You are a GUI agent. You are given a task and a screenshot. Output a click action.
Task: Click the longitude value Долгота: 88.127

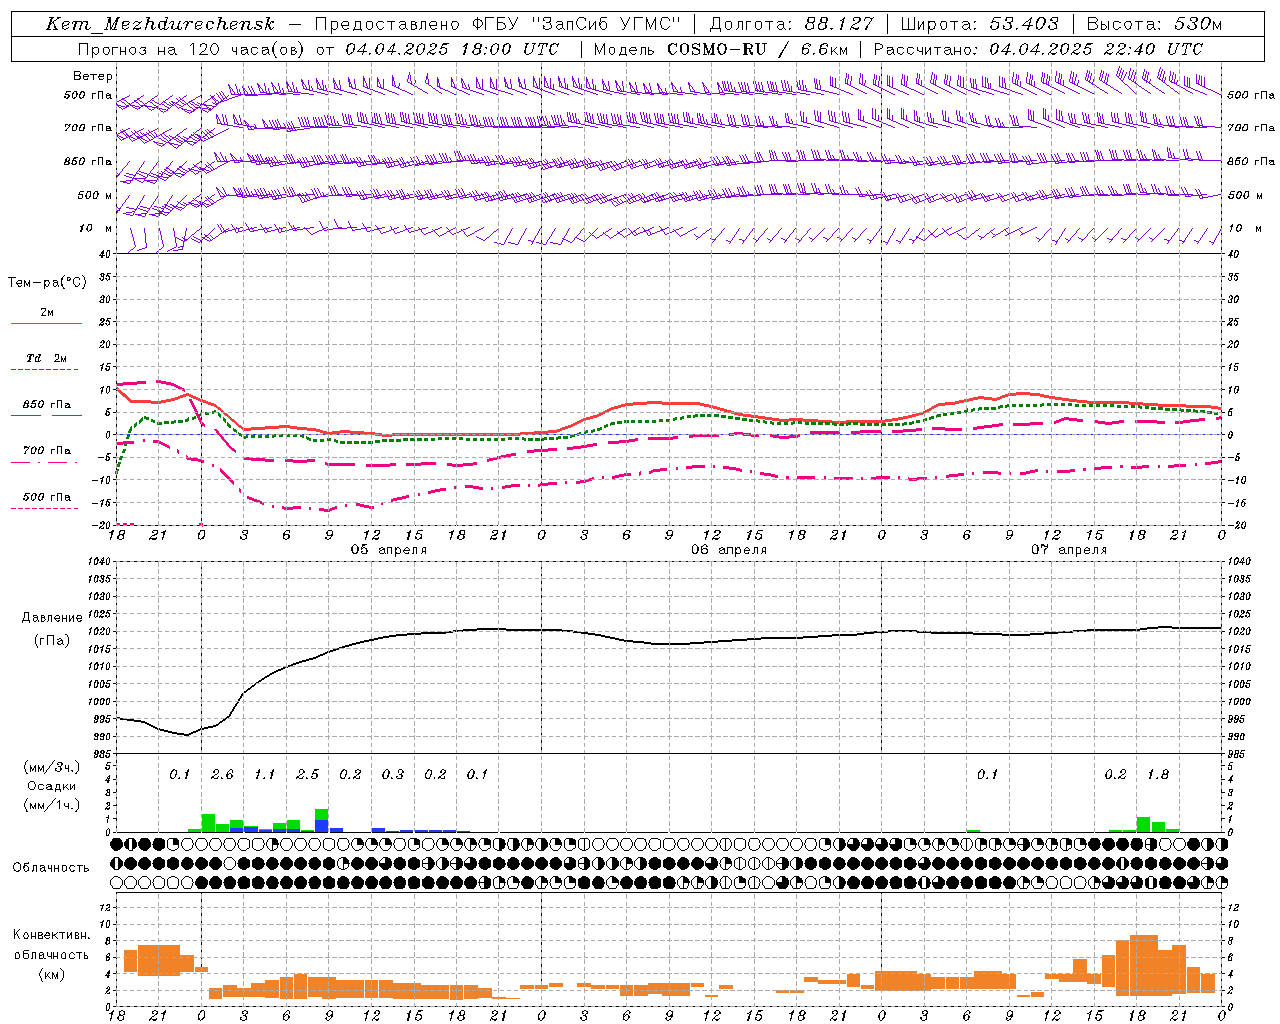click(791, 24)
